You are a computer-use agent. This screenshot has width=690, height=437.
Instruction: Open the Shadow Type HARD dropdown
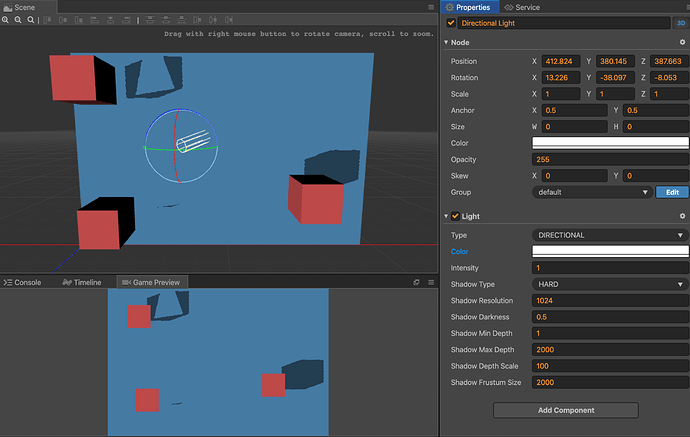(x=610, y=284)
